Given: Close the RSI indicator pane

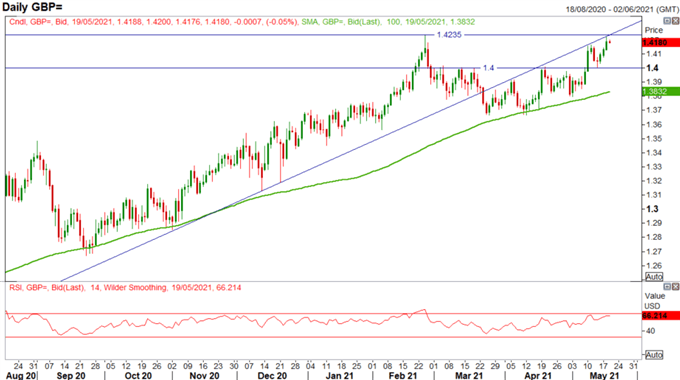Looking at the screenshot, I should pyautogui.click(x=675, y=287).
